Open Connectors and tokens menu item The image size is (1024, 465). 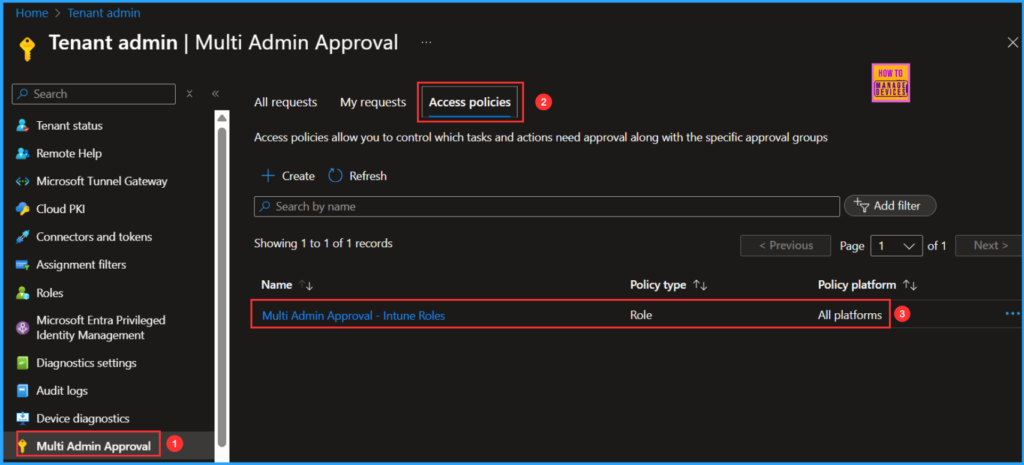tap(94, 237)
